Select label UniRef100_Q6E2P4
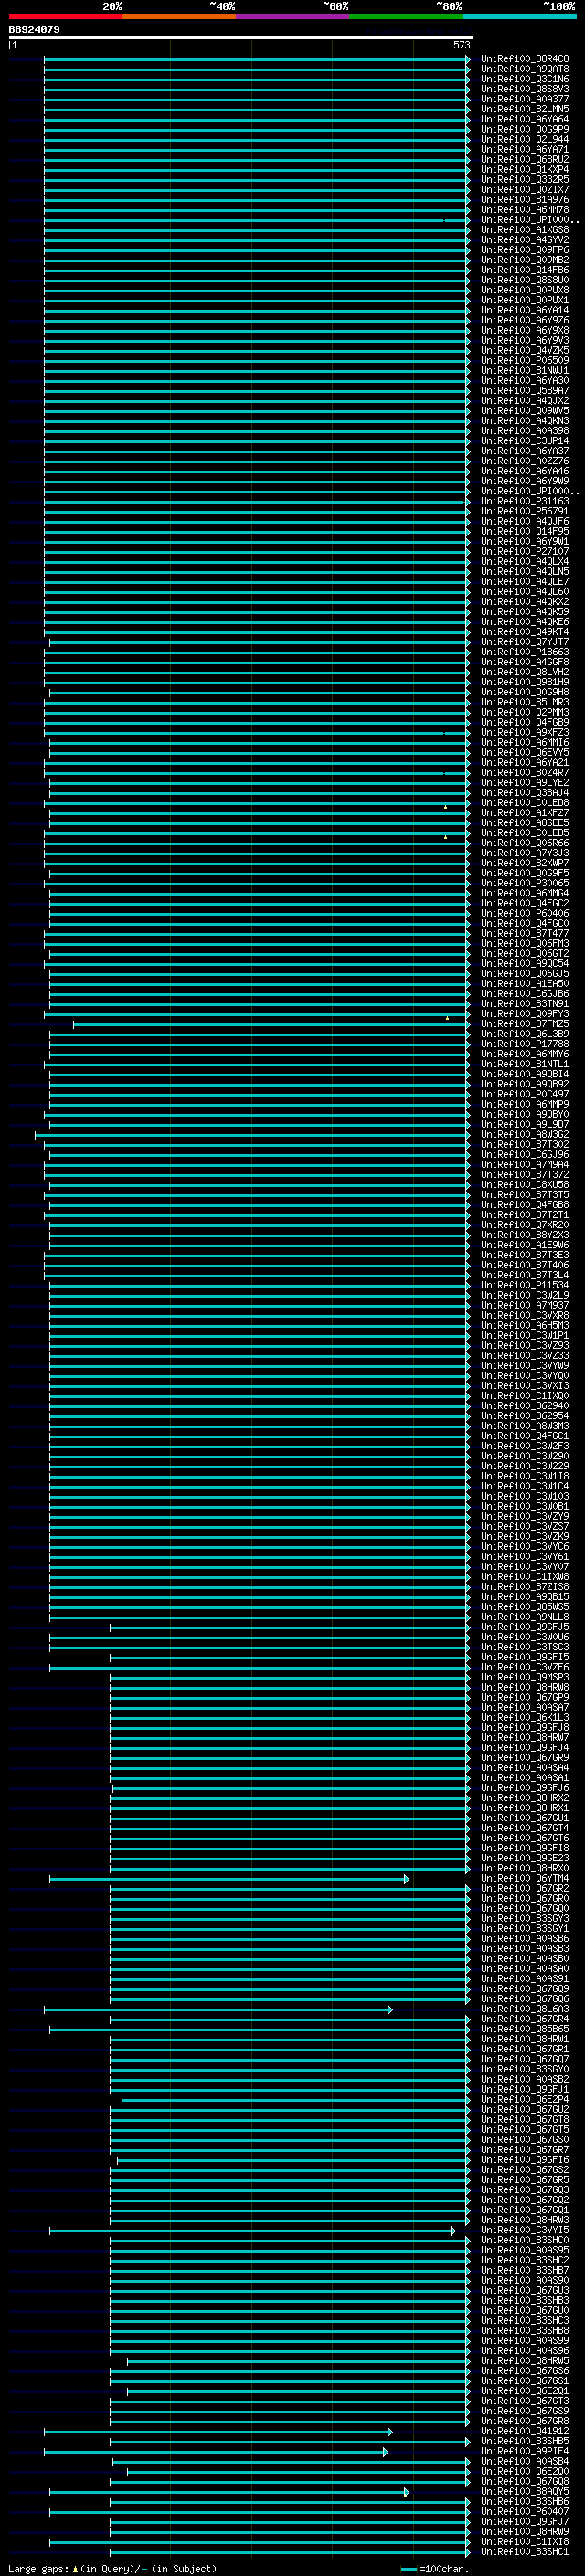This screenshot has width=585, height=2576. [x=525, y=2099]
